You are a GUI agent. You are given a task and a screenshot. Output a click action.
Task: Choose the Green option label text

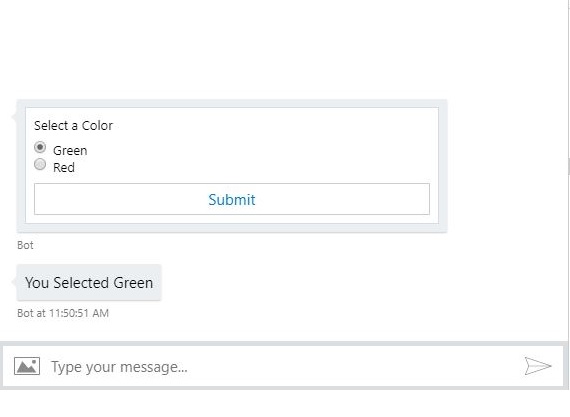pyautogui.click(x=70, y=151)
